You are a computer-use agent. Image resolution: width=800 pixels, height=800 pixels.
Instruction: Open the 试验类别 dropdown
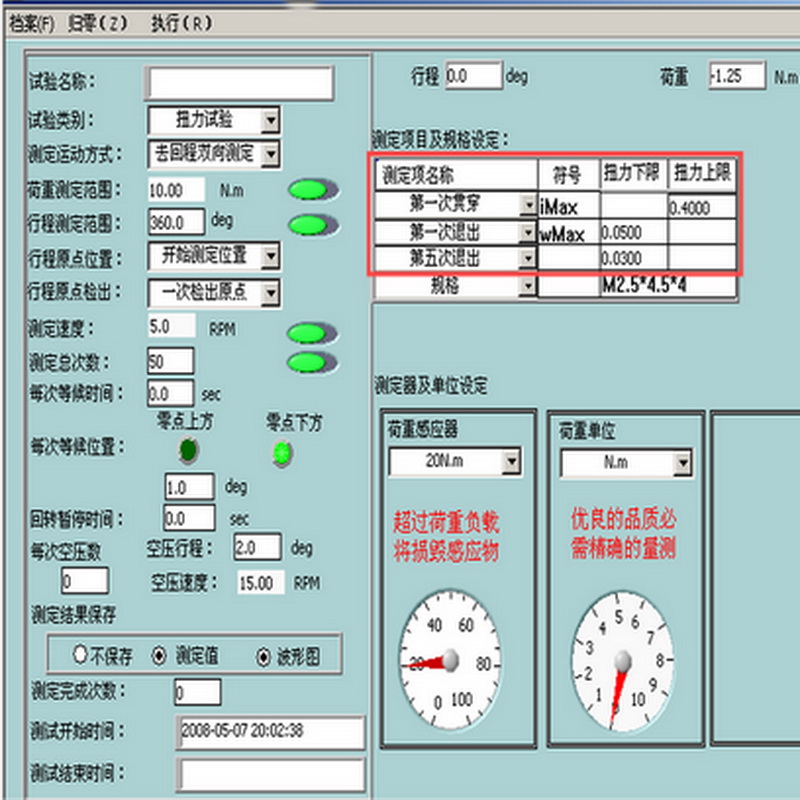tap(270, 121)
